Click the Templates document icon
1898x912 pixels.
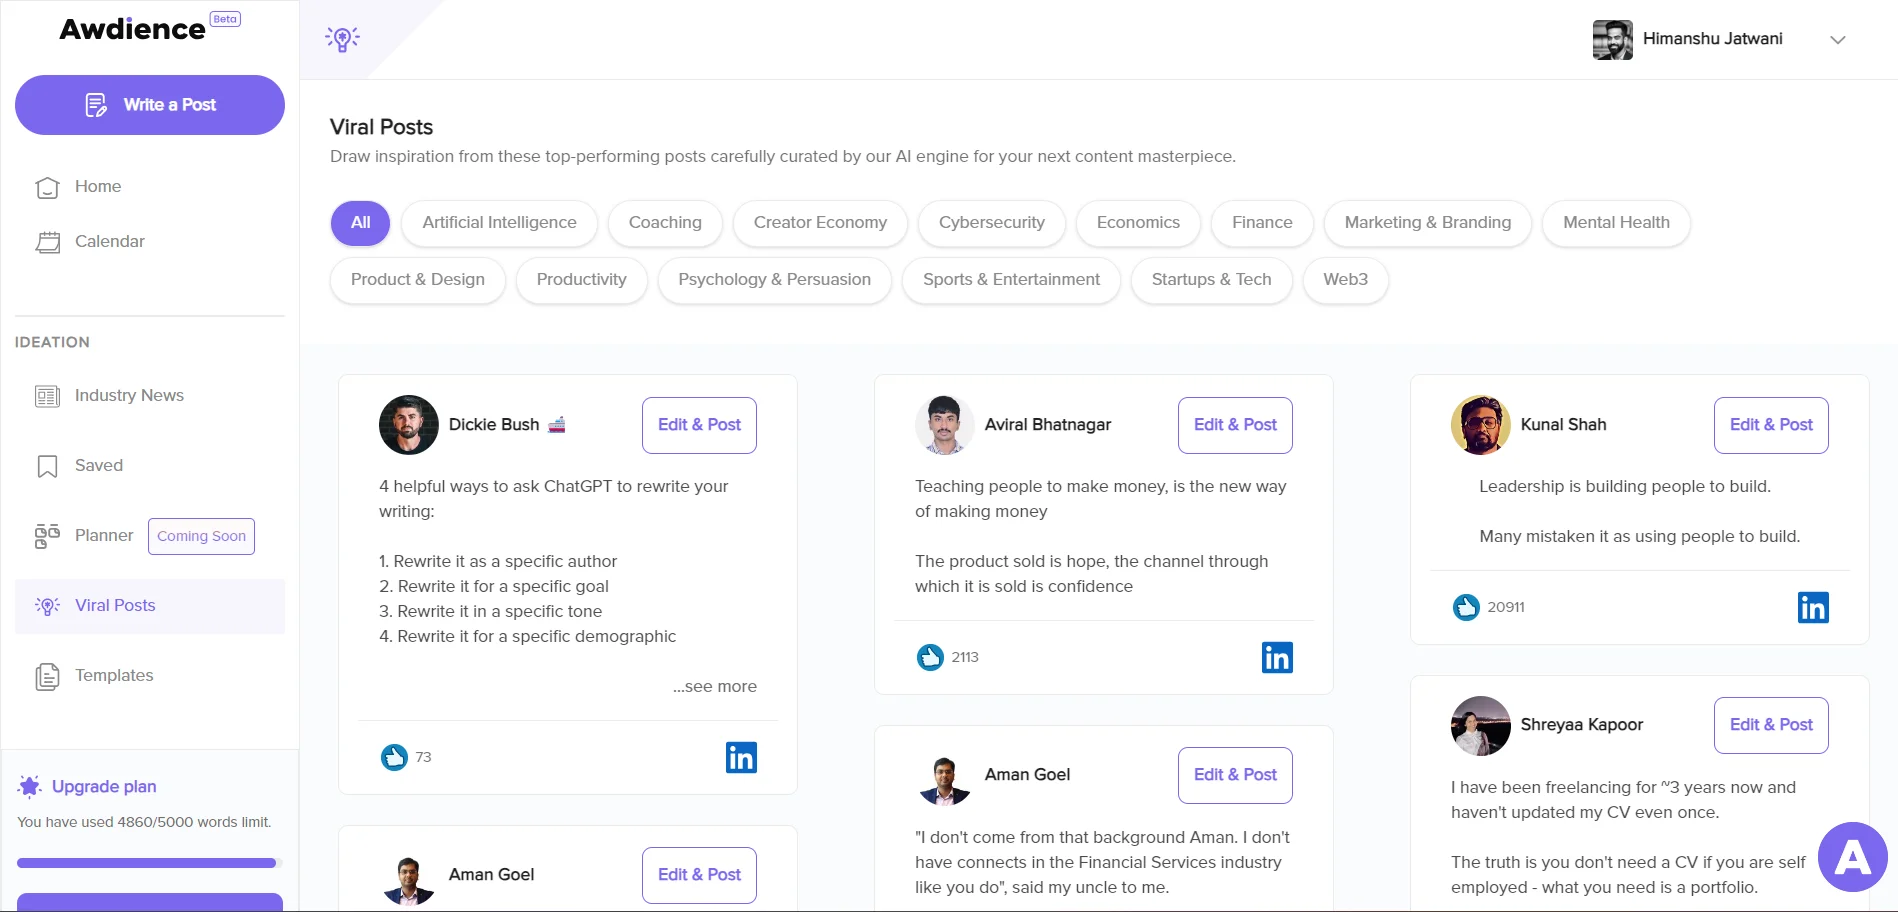pyautogui.click(x=46, y=676)
